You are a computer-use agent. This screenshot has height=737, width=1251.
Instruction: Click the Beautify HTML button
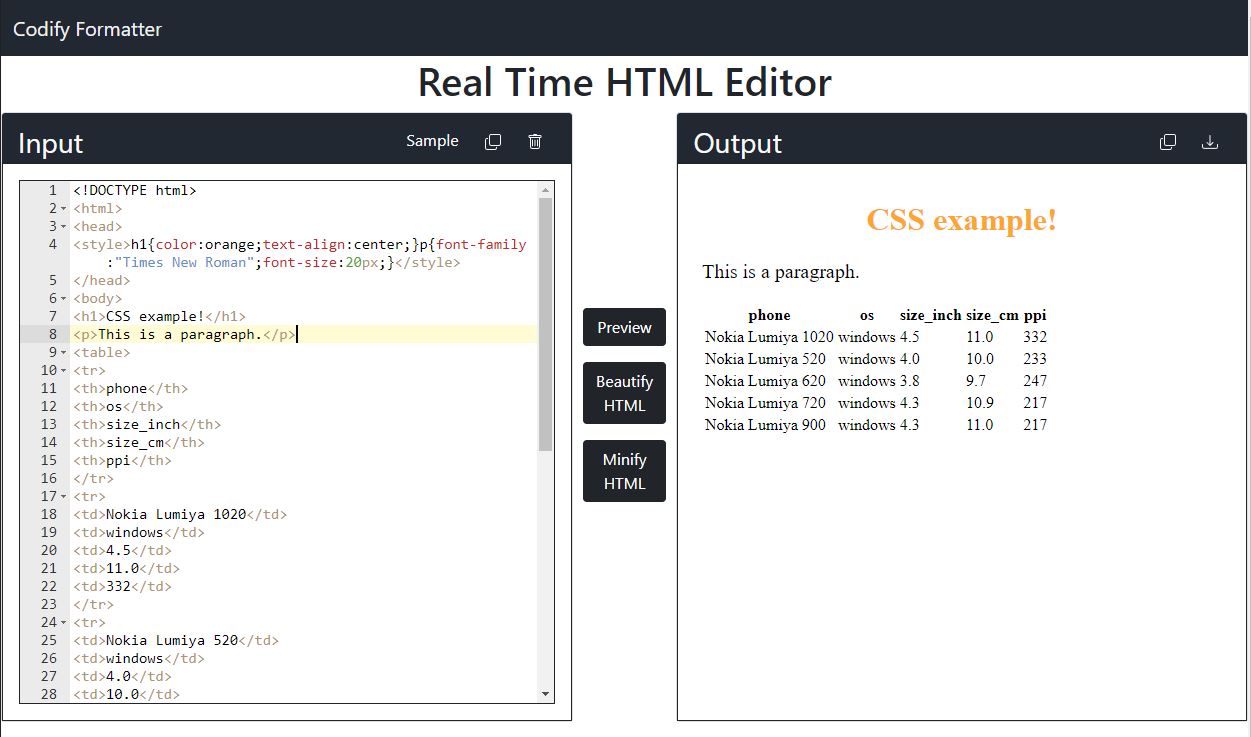(x=624, y=393)
